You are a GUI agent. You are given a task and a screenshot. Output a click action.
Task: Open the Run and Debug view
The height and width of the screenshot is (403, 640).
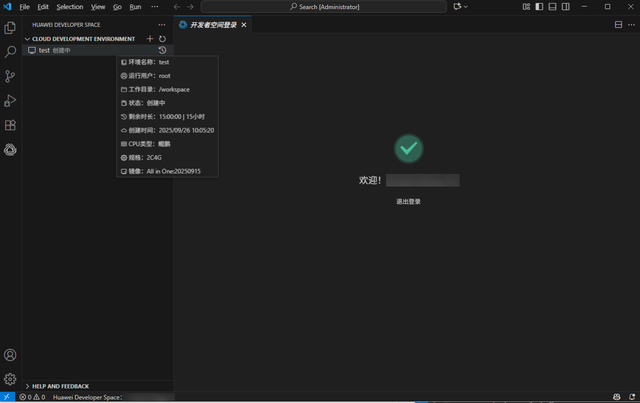click(10, 100)
